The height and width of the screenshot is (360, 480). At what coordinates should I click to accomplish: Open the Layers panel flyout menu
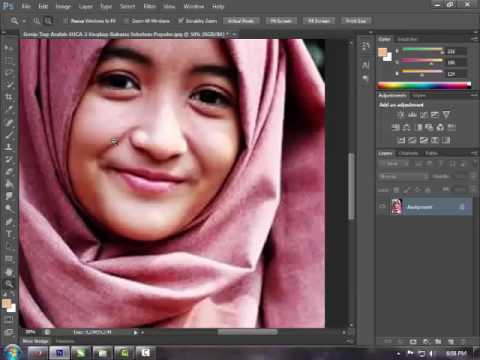(x=474, y=153)
